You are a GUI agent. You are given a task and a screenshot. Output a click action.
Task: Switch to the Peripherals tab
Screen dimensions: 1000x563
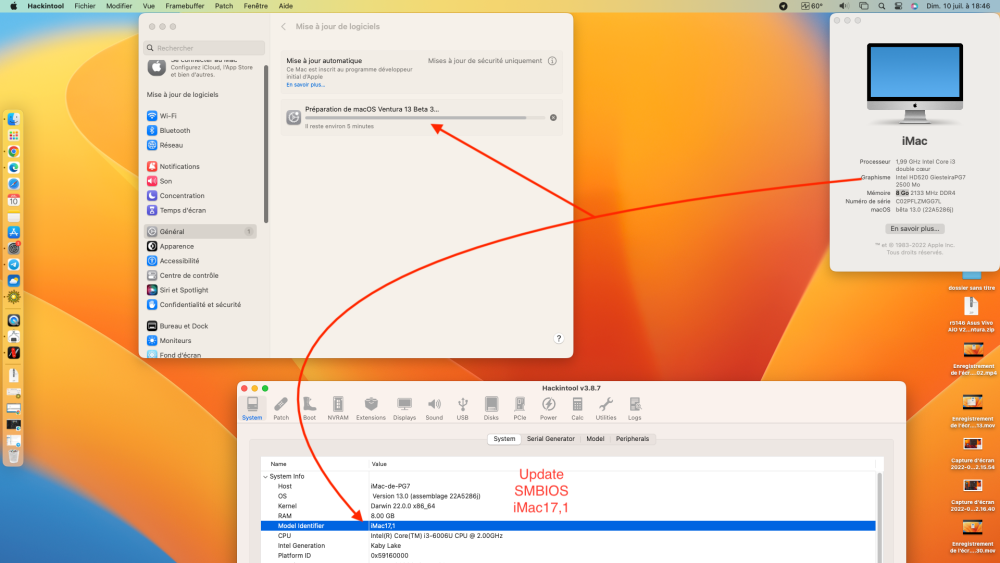point(632,439)
